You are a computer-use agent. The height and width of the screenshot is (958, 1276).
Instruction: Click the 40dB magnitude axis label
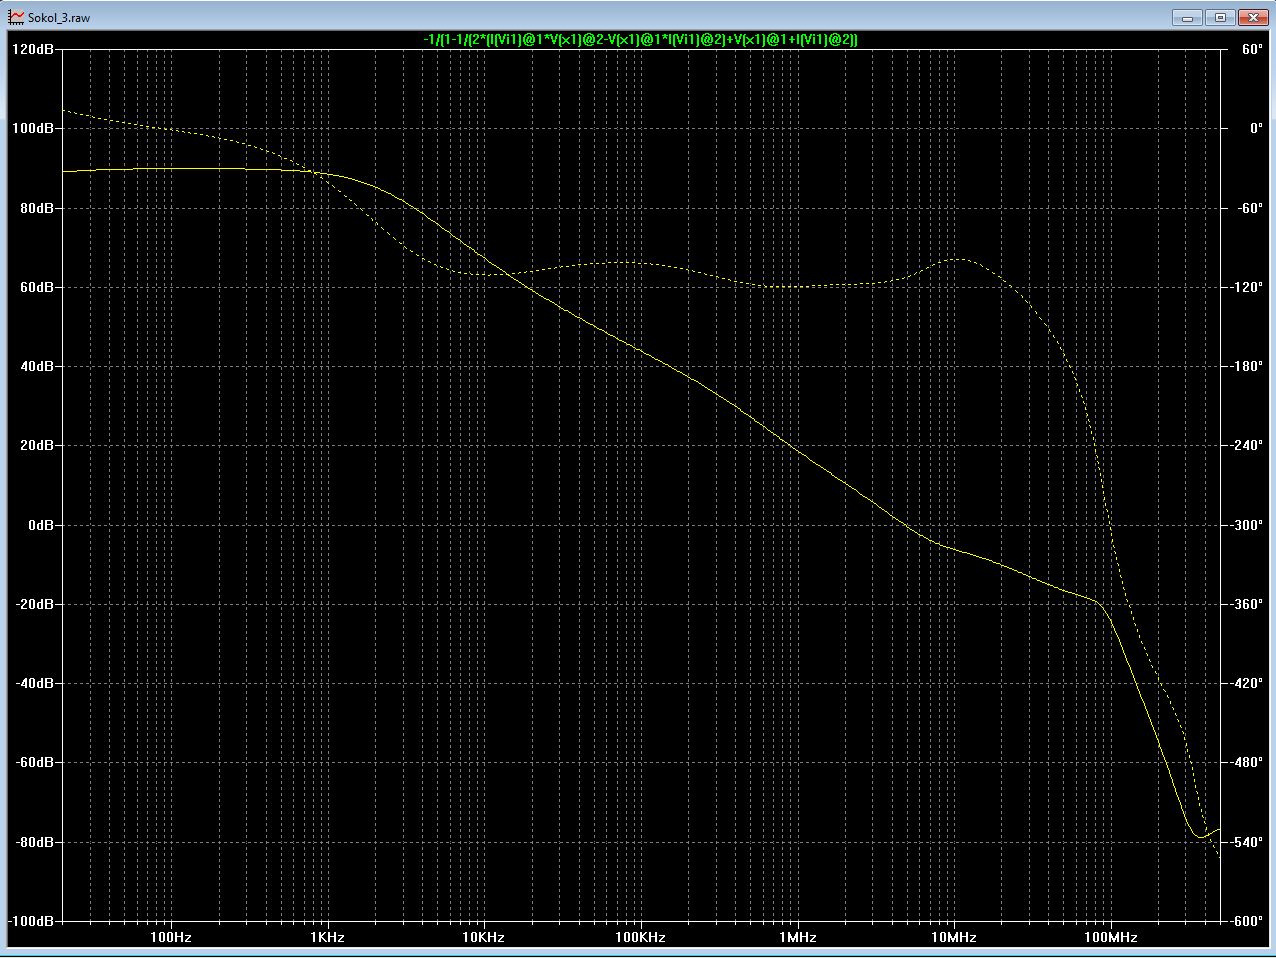[x=36, y=366]
